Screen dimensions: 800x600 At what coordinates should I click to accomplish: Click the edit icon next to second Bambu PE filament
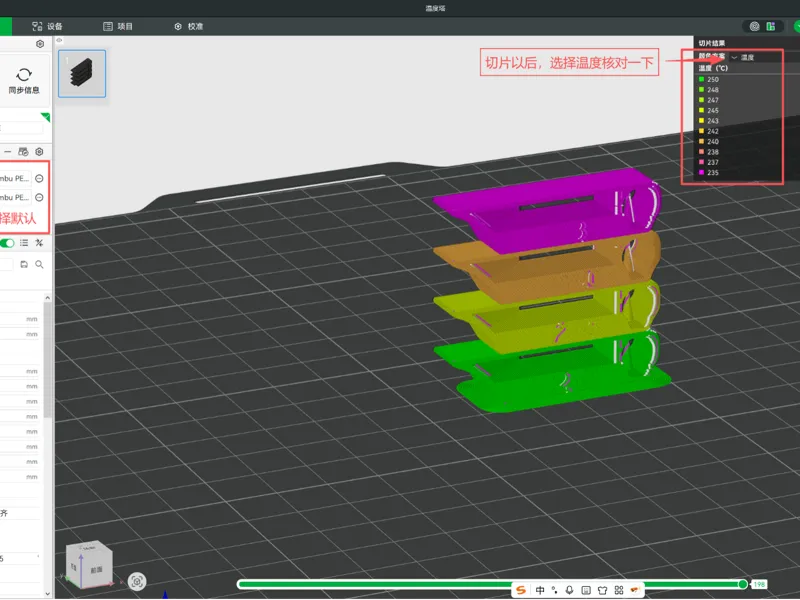tap(39, 197)
